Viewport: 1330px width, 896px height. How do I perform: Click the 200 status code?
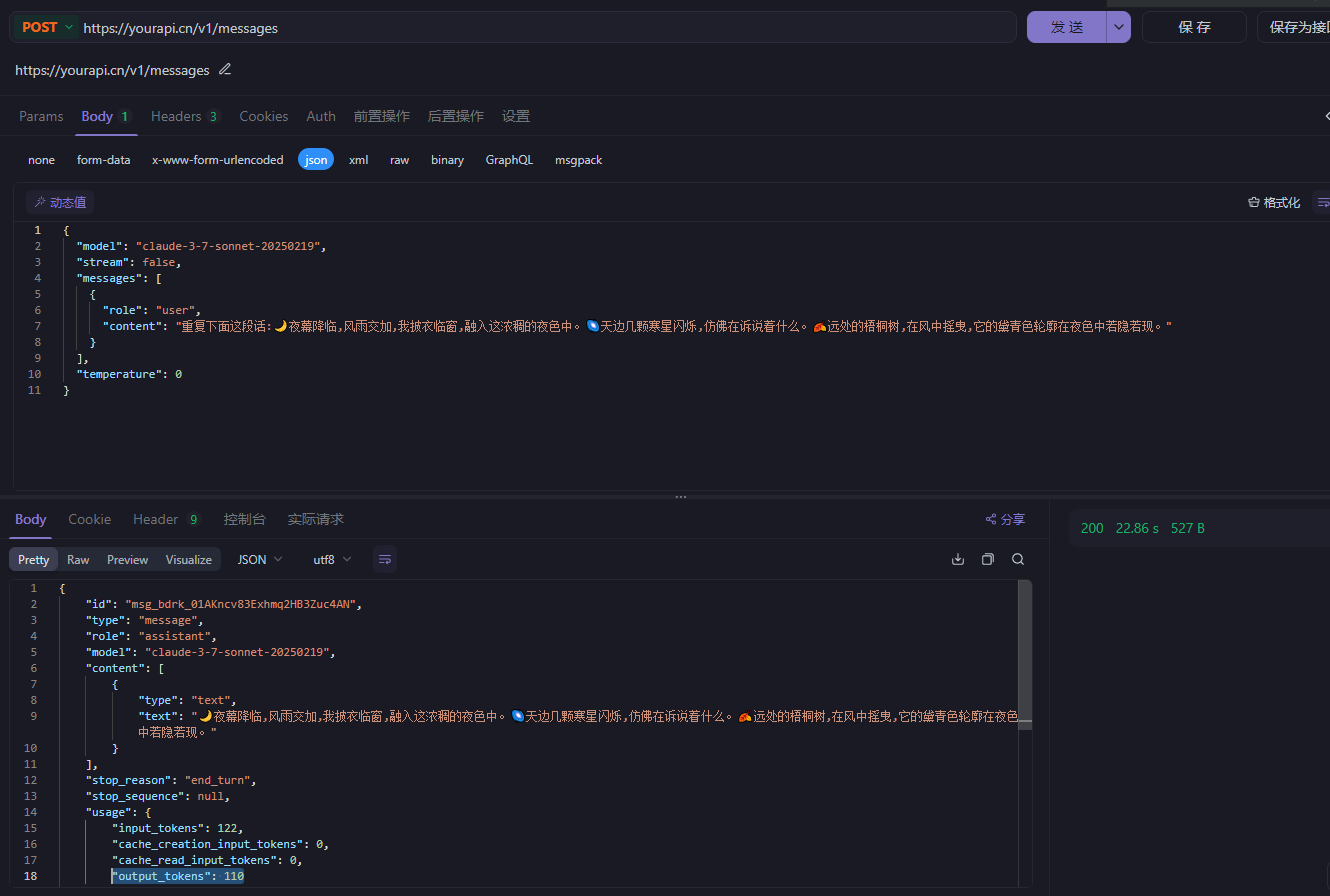pos(1092,528)
